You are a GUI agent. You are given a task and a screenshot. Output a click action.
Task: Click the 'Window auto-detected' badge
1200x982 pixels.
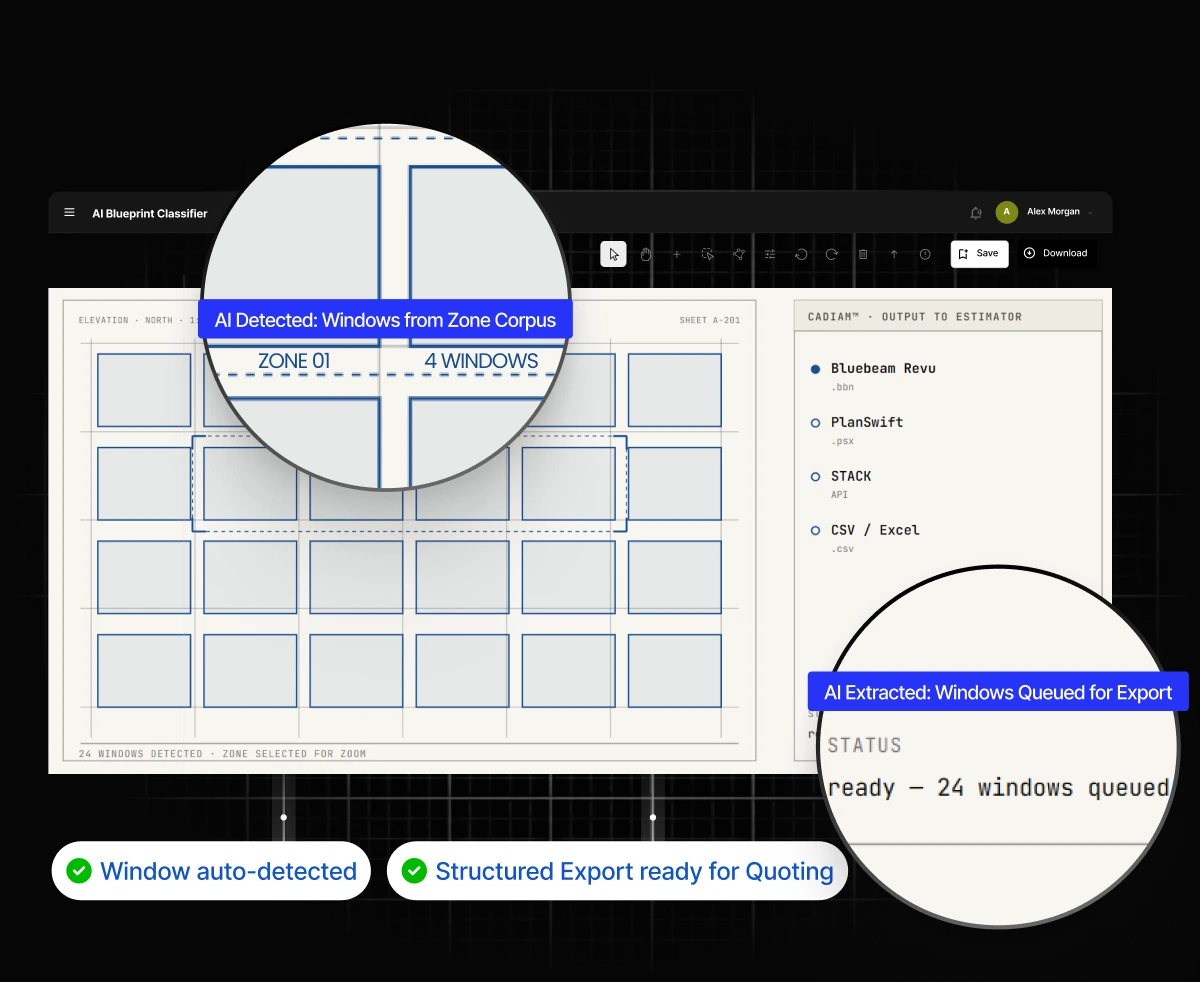(211, 871)
